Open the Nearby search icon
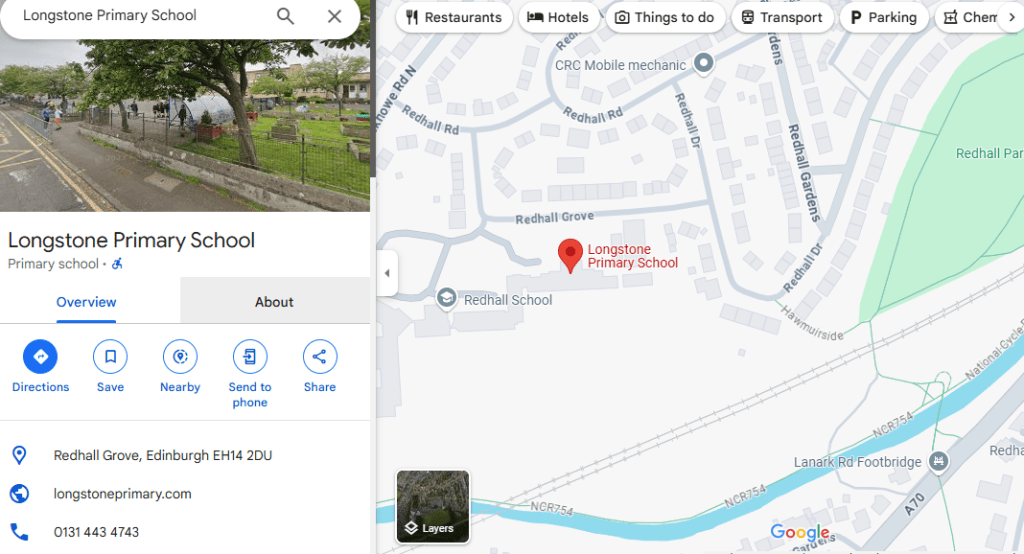1024x554 pixels. click(180, 357)
